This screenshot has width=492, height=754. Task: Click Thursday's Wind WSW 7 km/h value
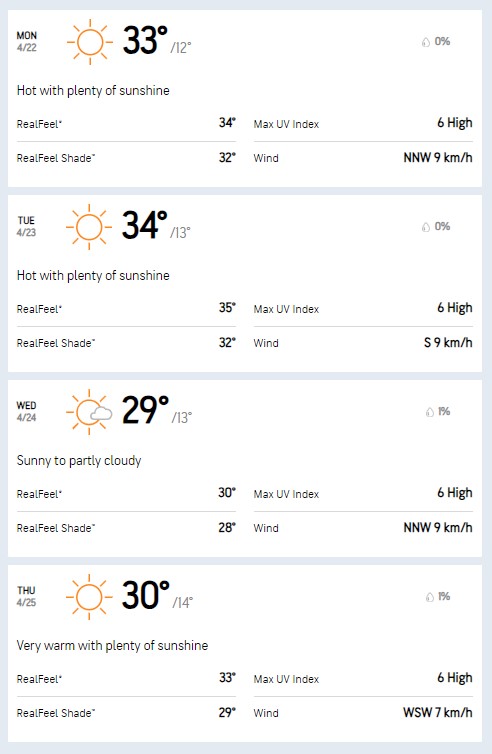tap(438, 713)
